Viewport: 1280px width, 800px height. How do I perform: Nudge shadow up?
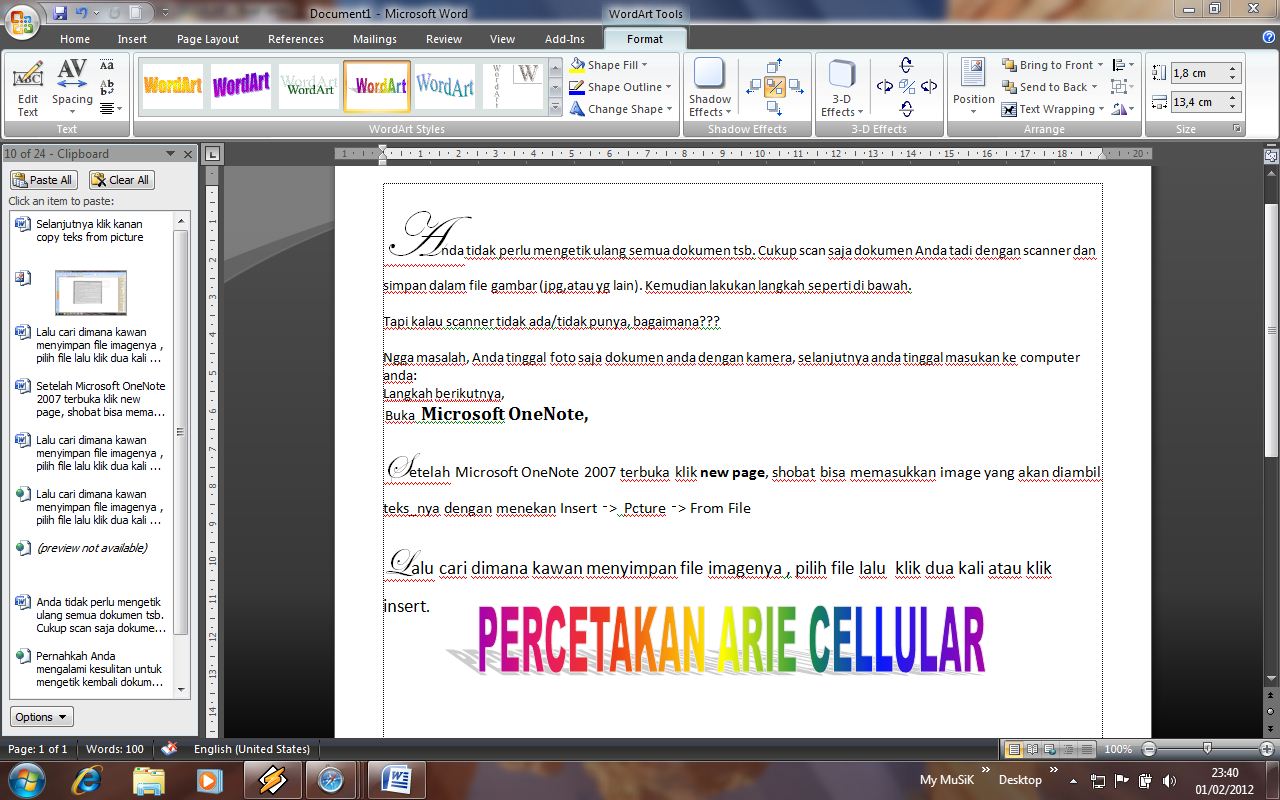775,66
